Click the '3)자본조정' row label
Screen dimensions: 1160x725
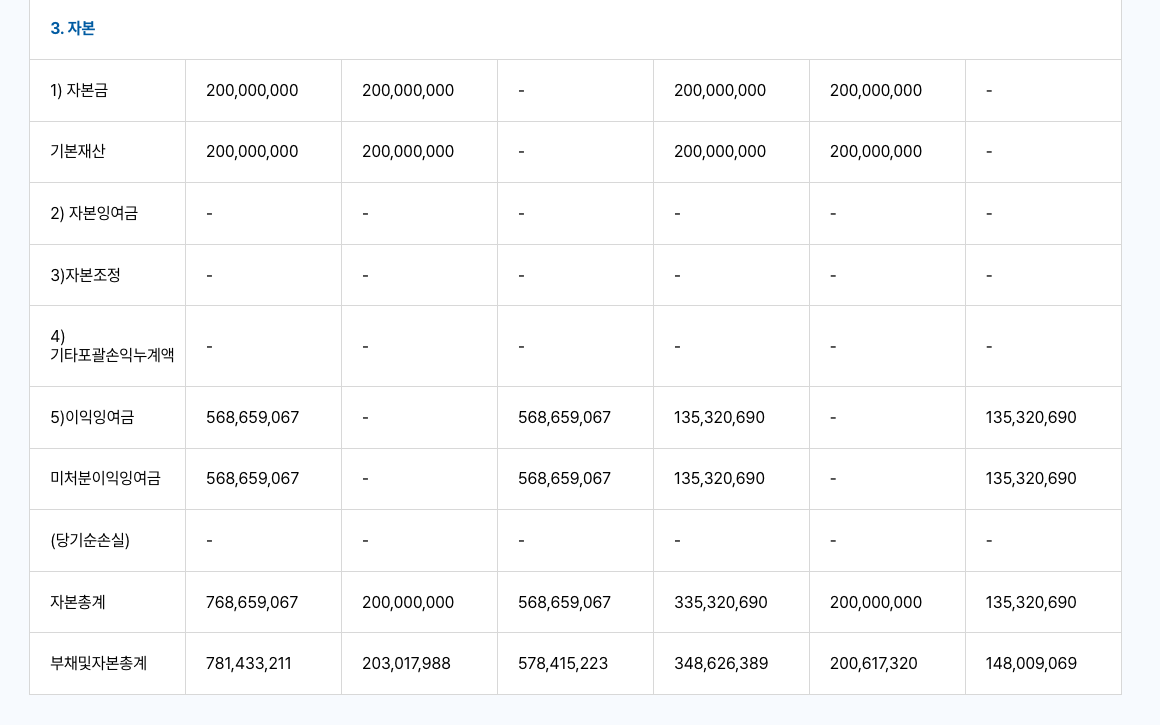(x=85, y=275)
